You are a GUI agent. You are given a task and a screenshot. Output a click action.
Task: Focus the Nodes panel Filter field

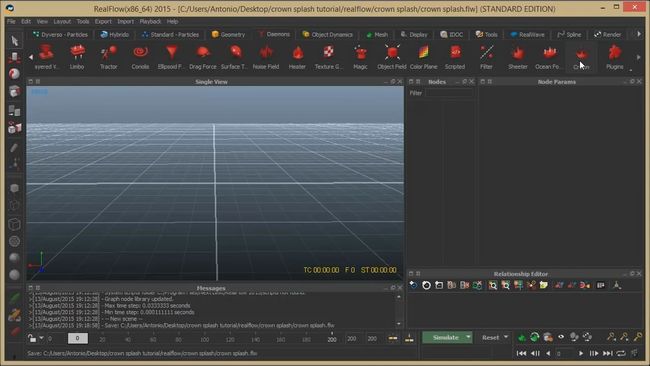[449, 93]
